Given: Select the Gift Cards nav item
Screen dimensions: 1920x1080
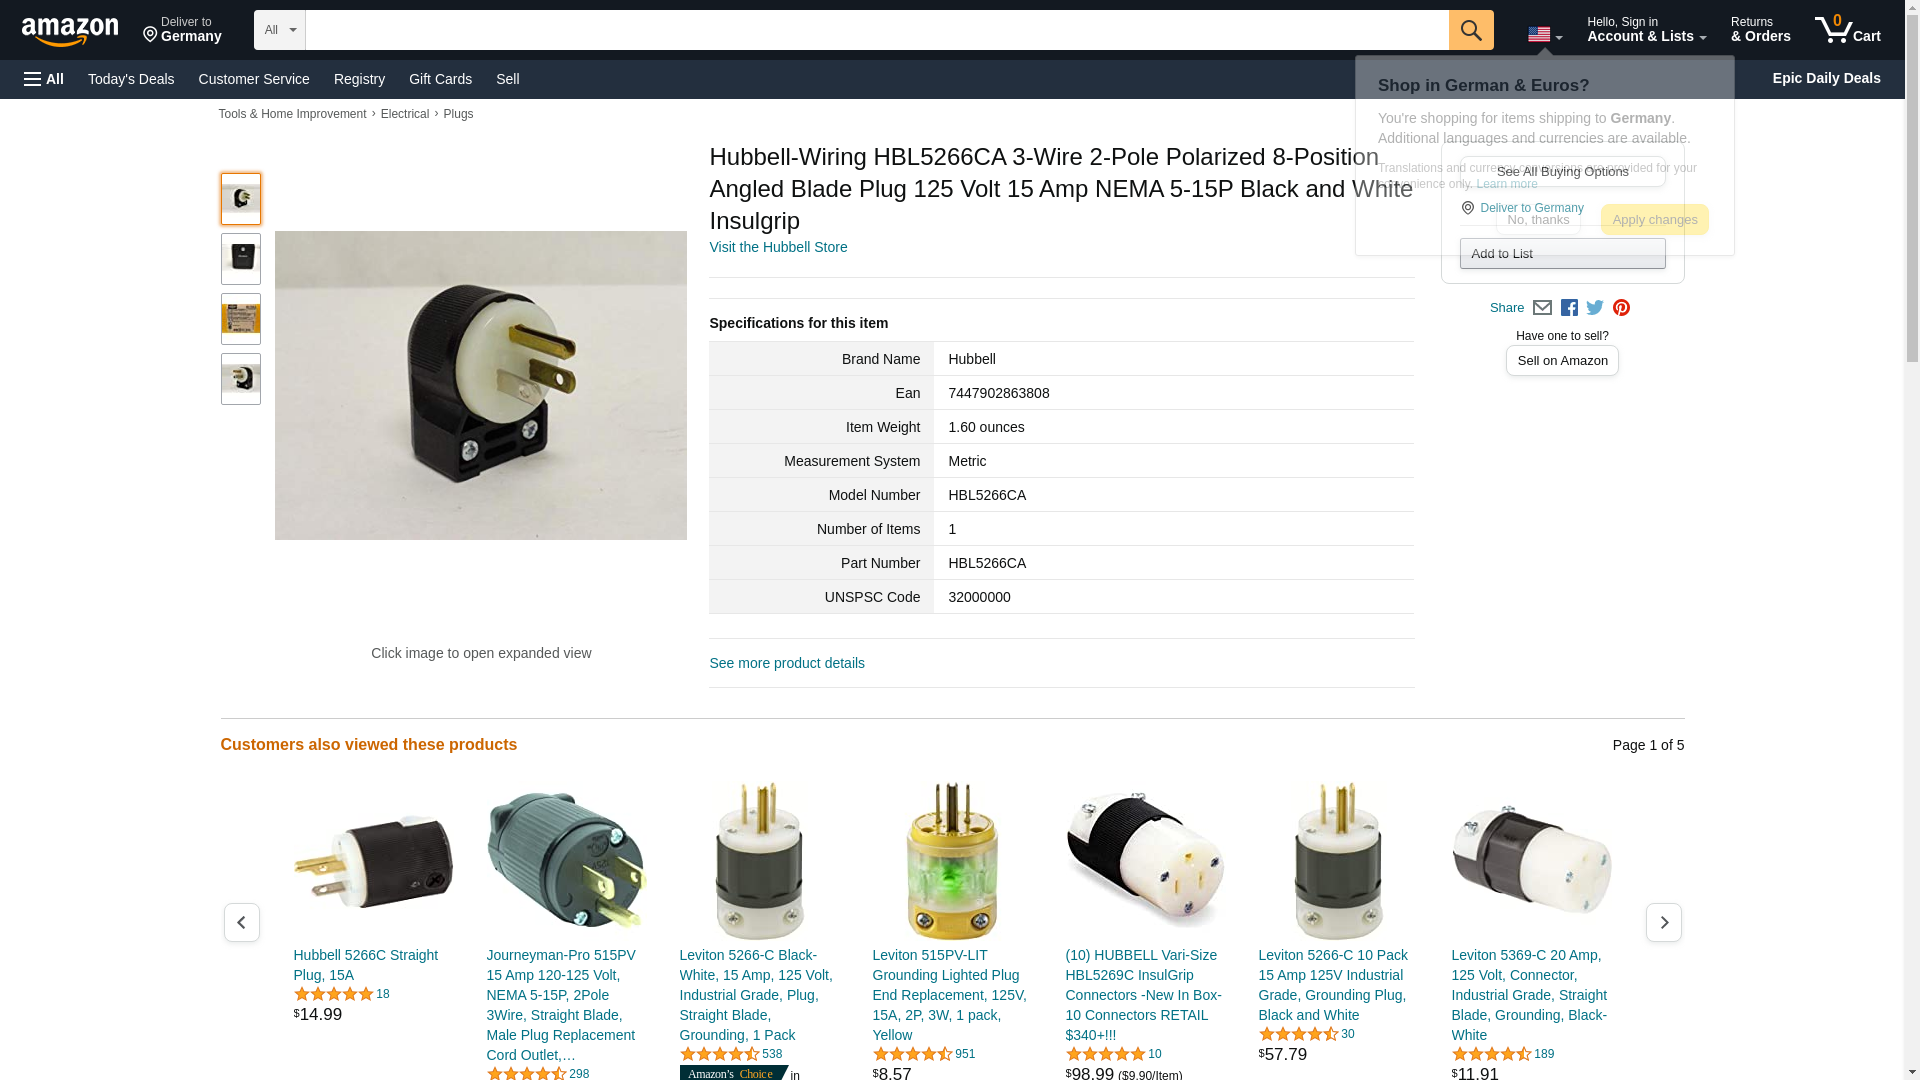Looking at the screenshot, I should (440, 79).
